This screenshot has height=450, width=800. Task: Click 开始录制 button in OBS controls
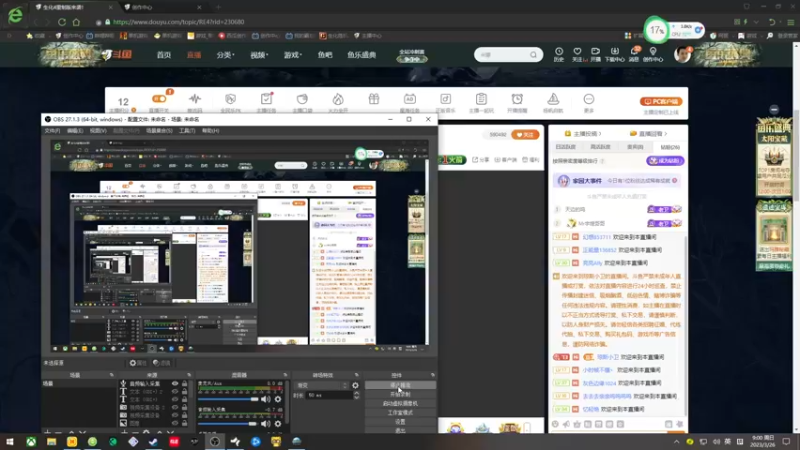[401, 394]
